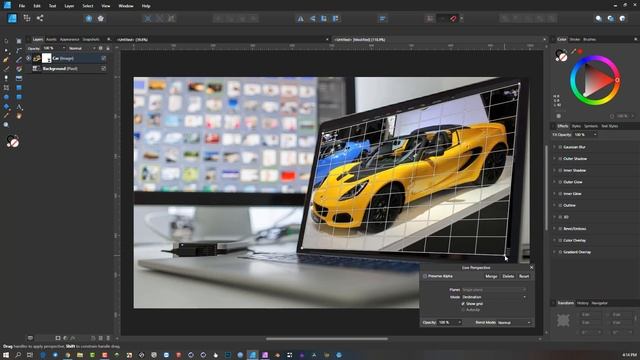Click the red recent color swatch
640x360 pixels.
[x=580, y=51]
